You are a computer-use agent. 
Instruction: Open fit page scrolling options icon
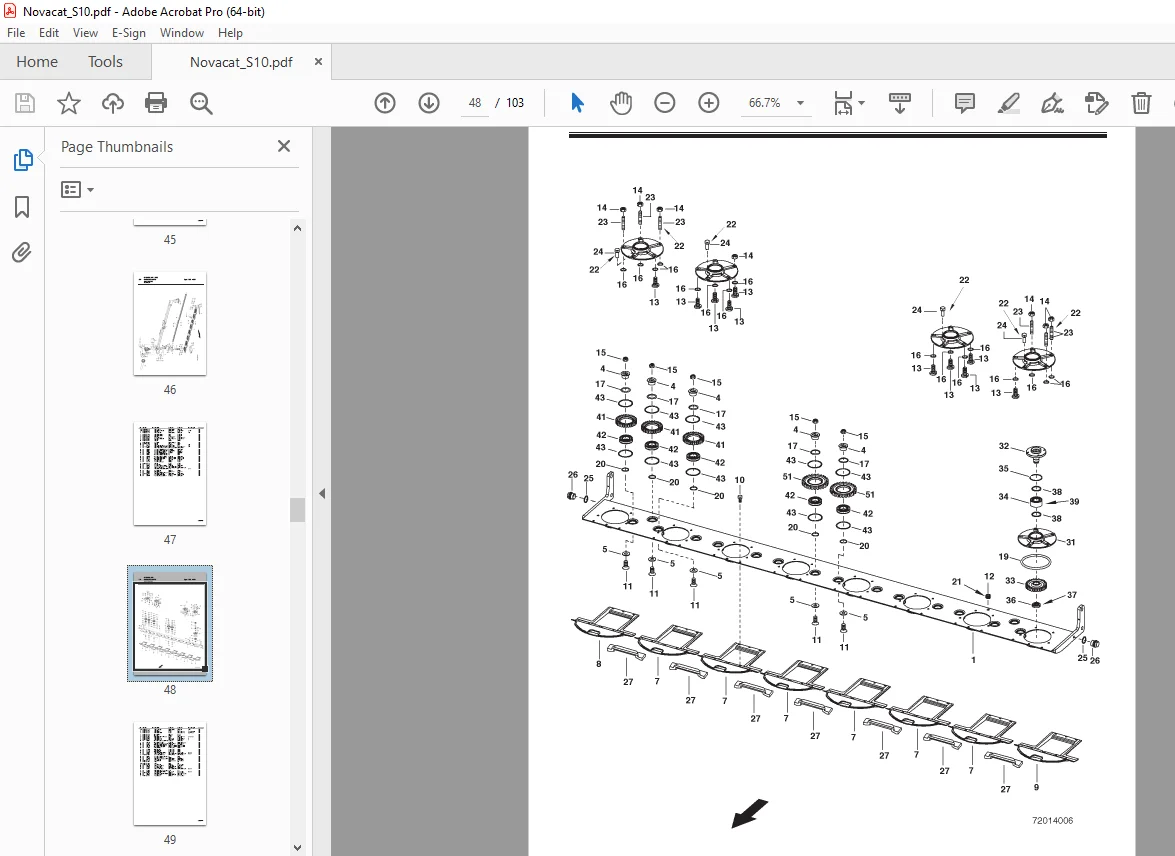(x=844, y=103)
